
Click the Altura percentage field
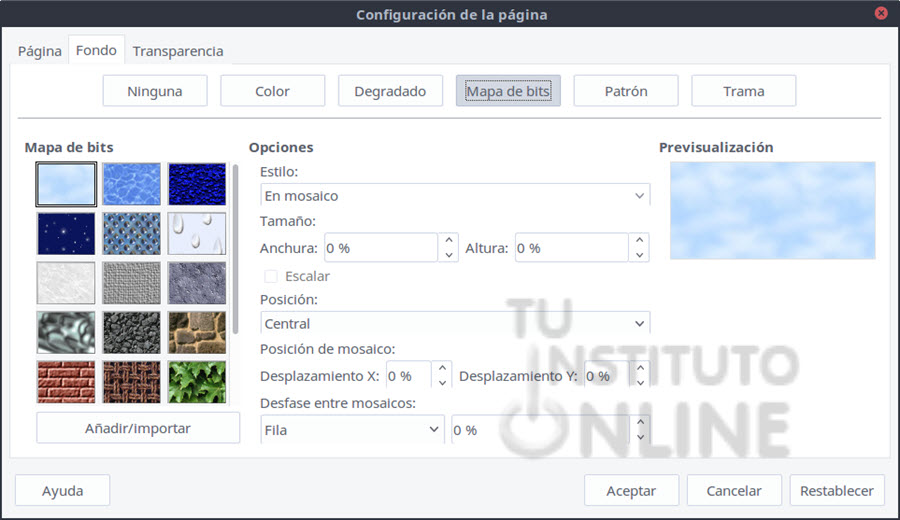(x=572, y=248)
